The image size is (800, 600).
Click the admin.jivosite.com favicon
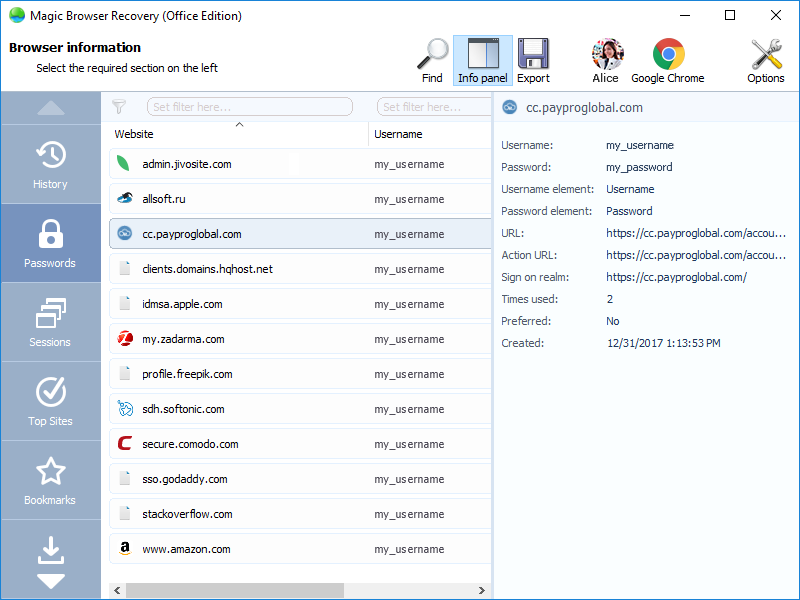[125, 164]
